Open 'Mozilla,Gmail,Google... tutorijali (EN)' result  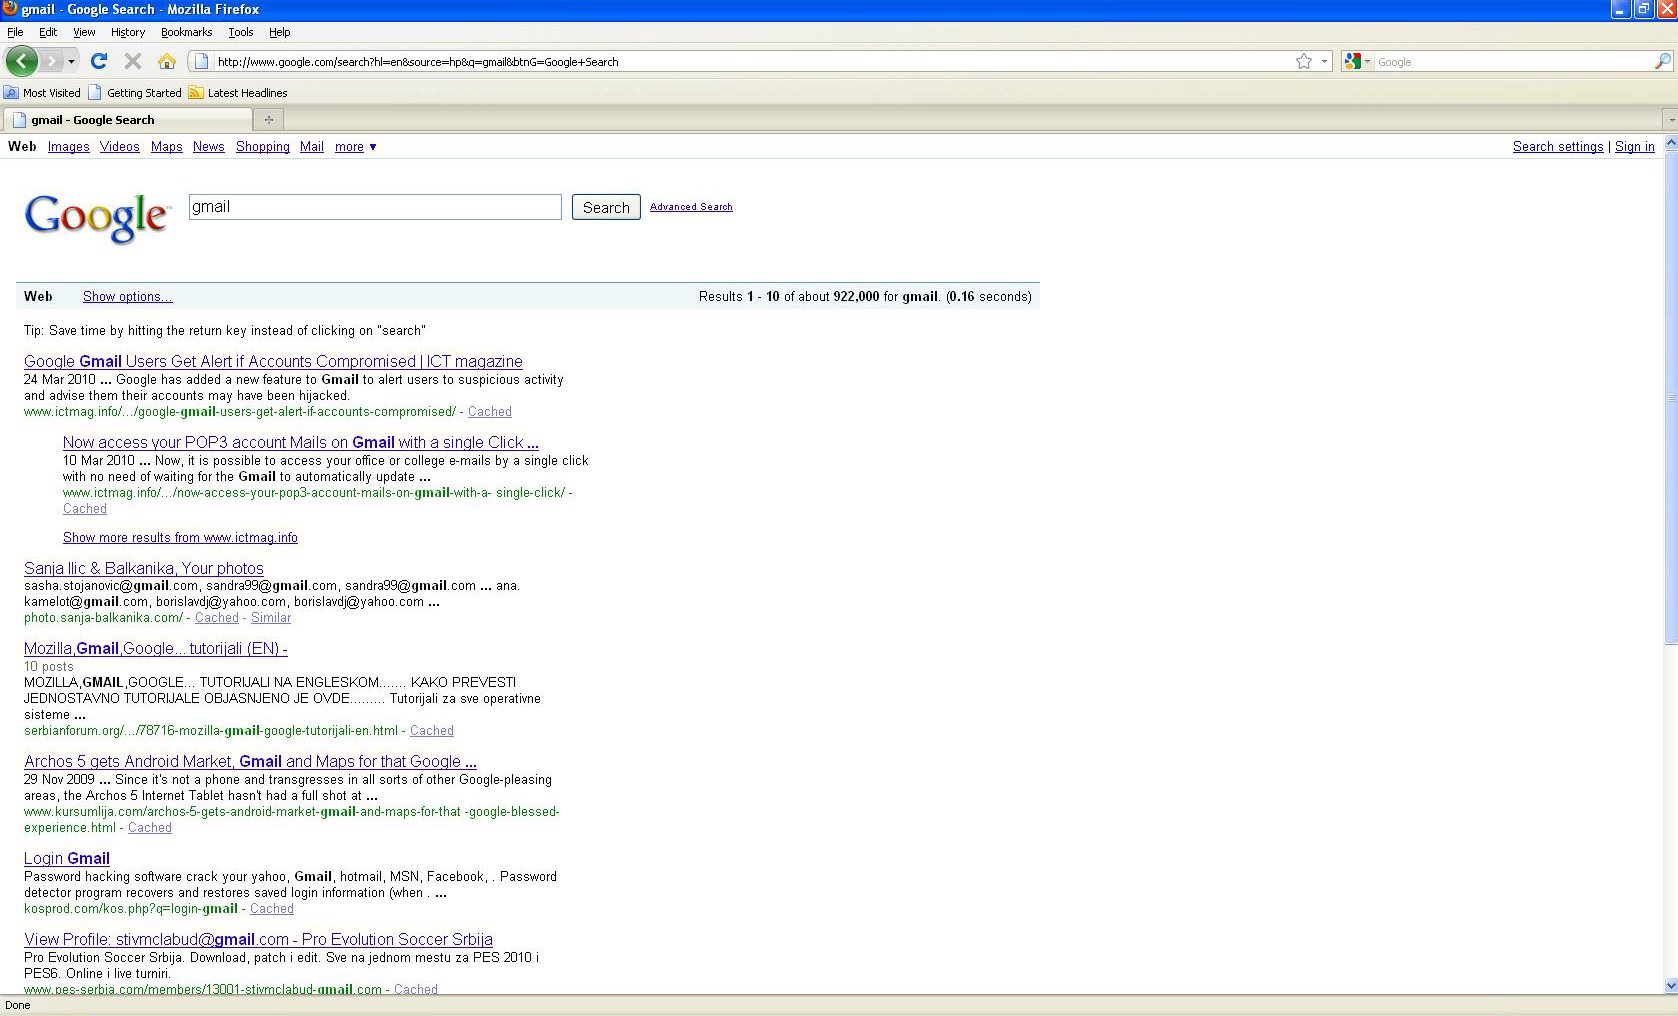156,649
